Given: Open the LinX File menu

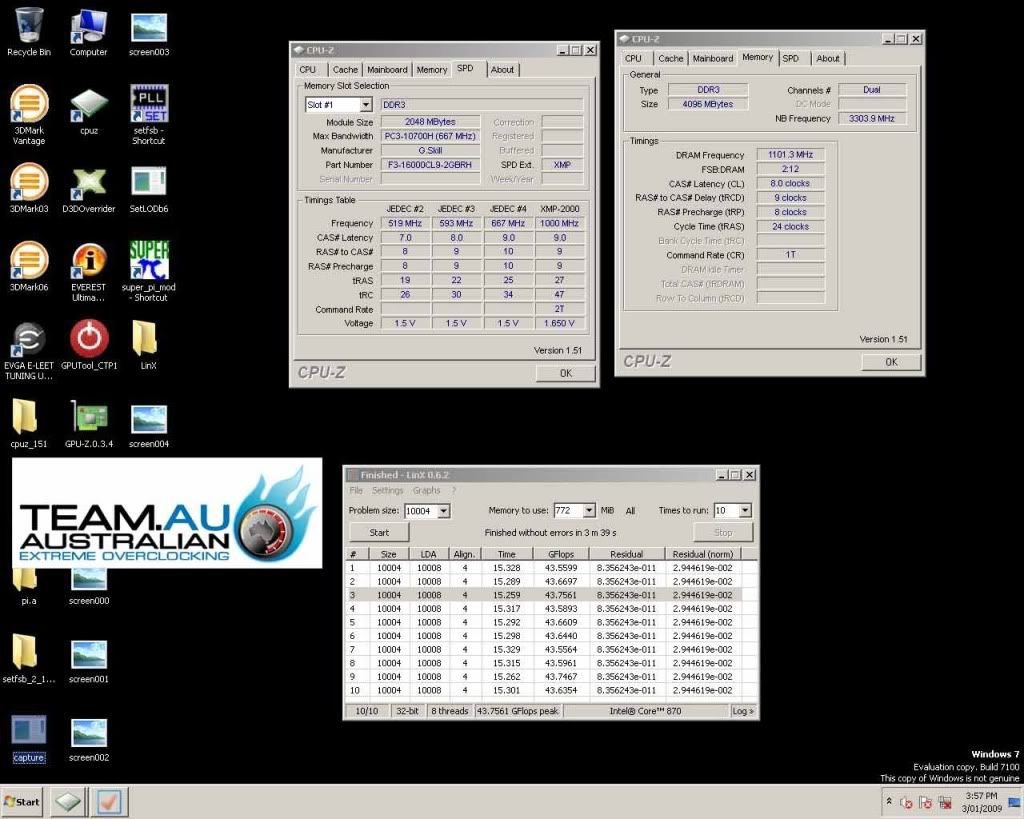Looking at the screenshot, I should click(x=356, y=490).
